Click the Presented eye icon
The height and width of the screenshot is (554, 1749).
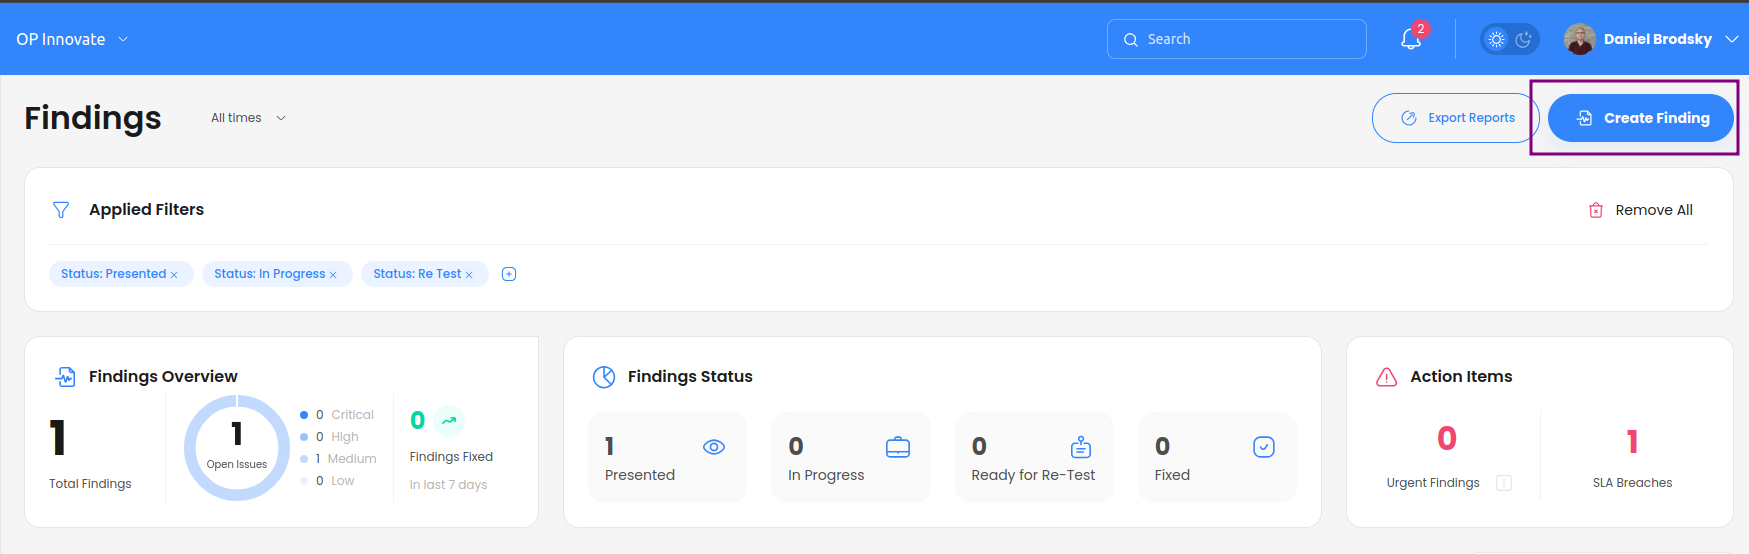pyautogui.click(x=714, y=447)
